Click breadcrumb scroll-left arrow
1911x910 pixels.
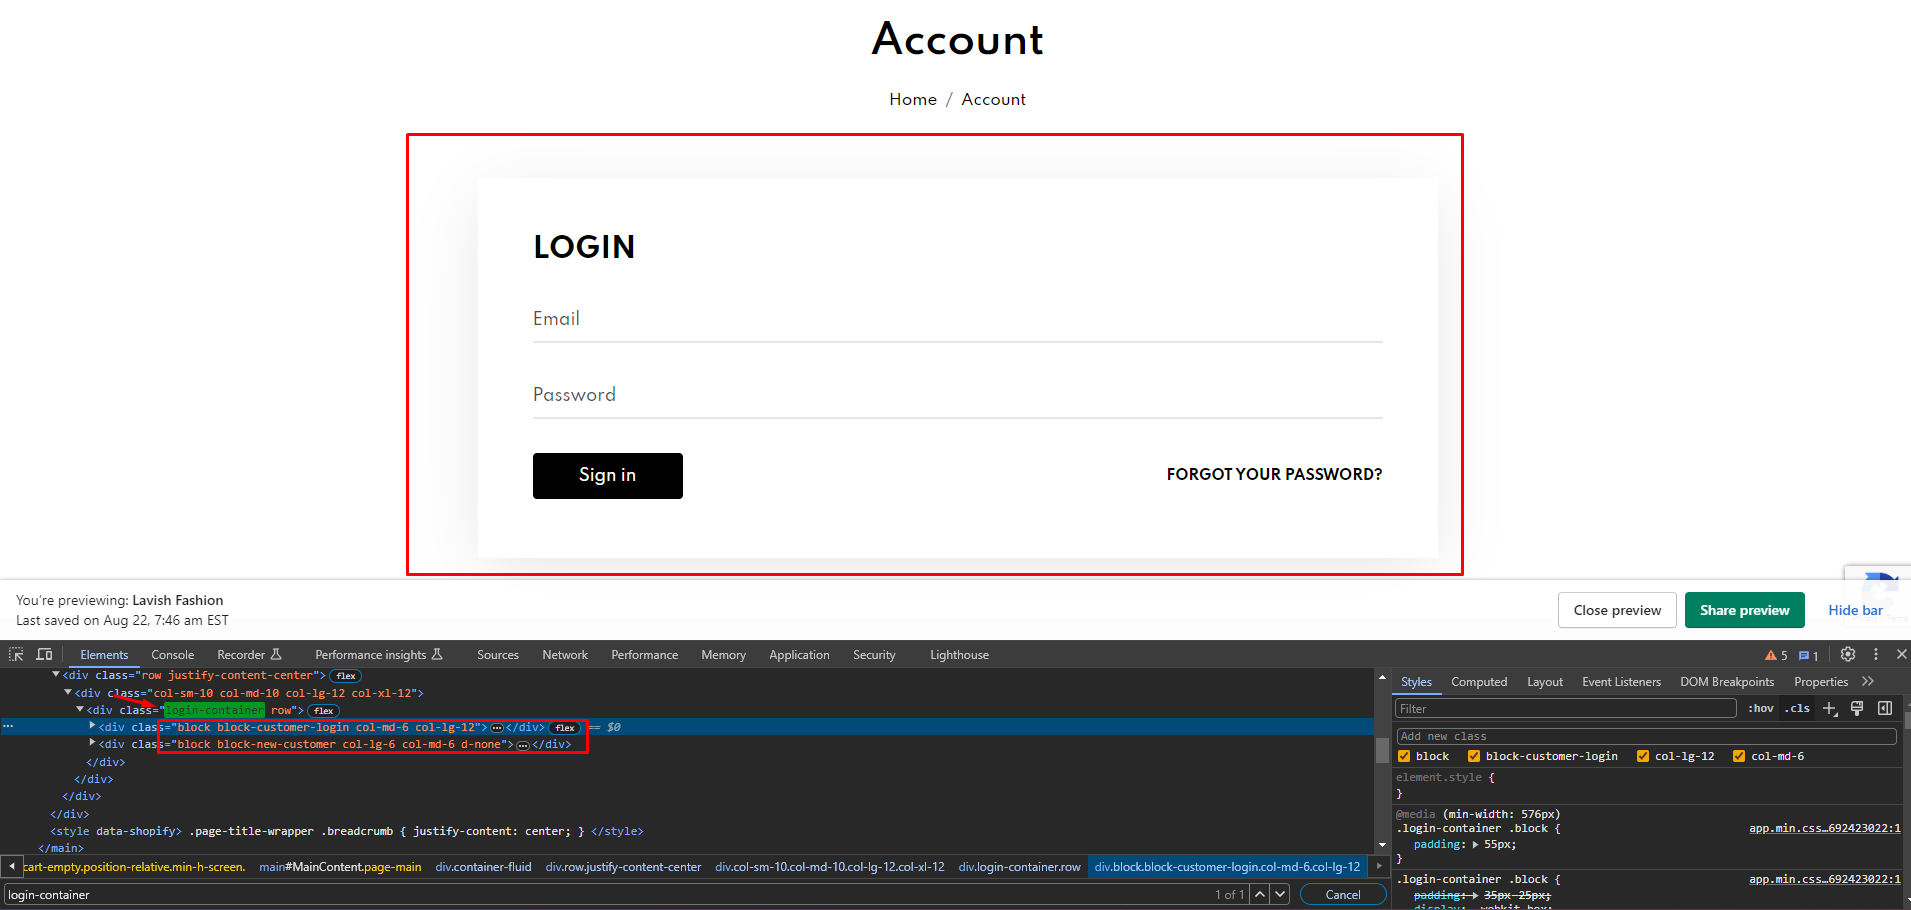click(x=12, y=866)
